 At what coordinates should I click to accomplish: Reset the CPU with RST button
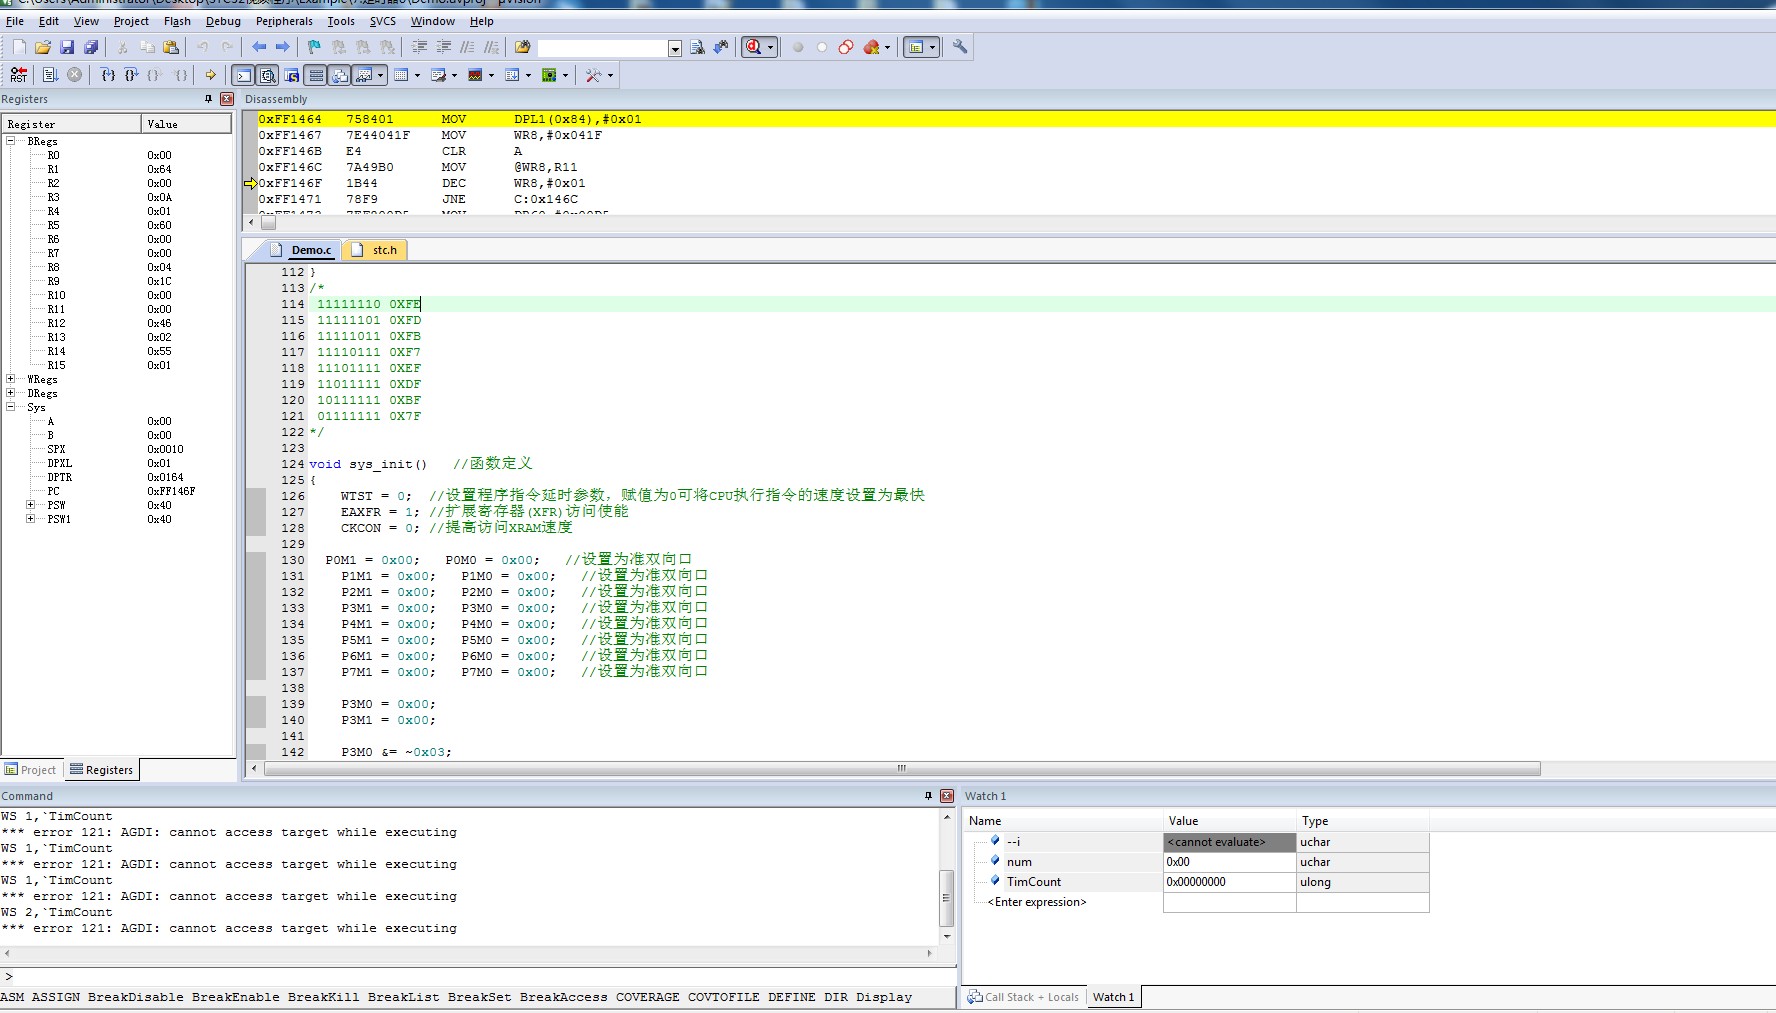19,75
